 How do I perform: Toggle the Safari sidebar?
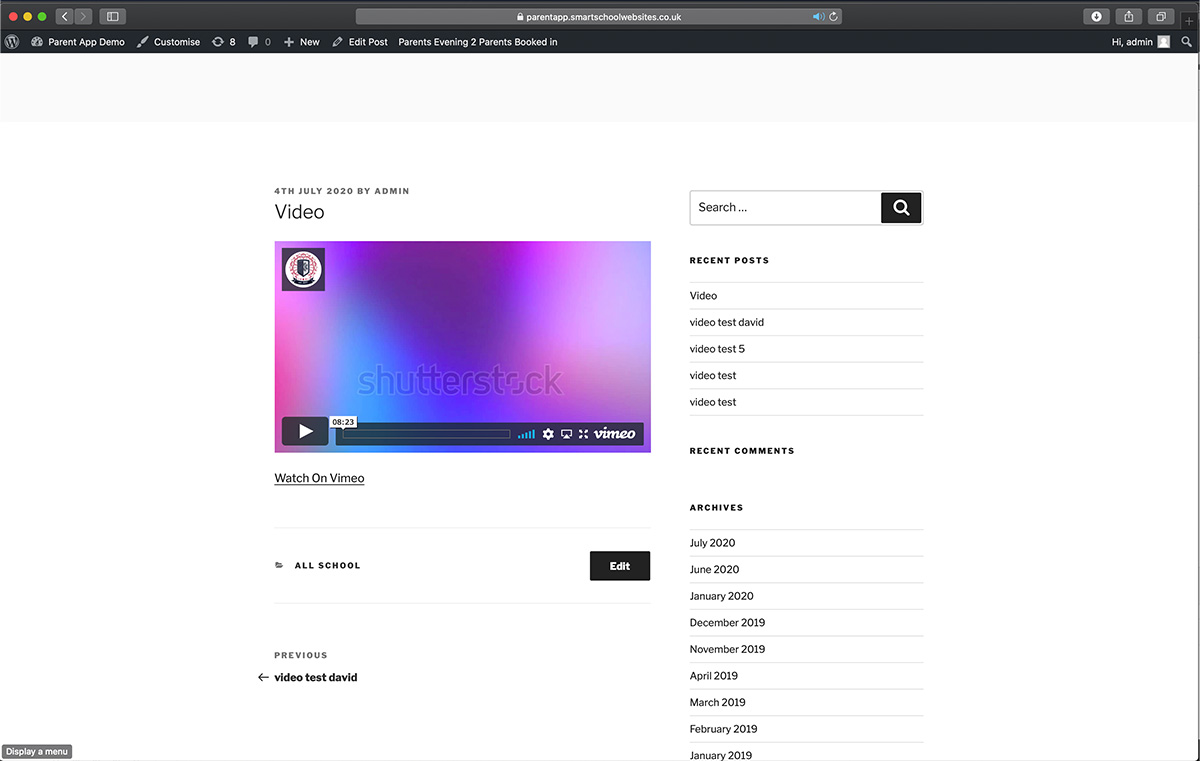coord(112,17)
